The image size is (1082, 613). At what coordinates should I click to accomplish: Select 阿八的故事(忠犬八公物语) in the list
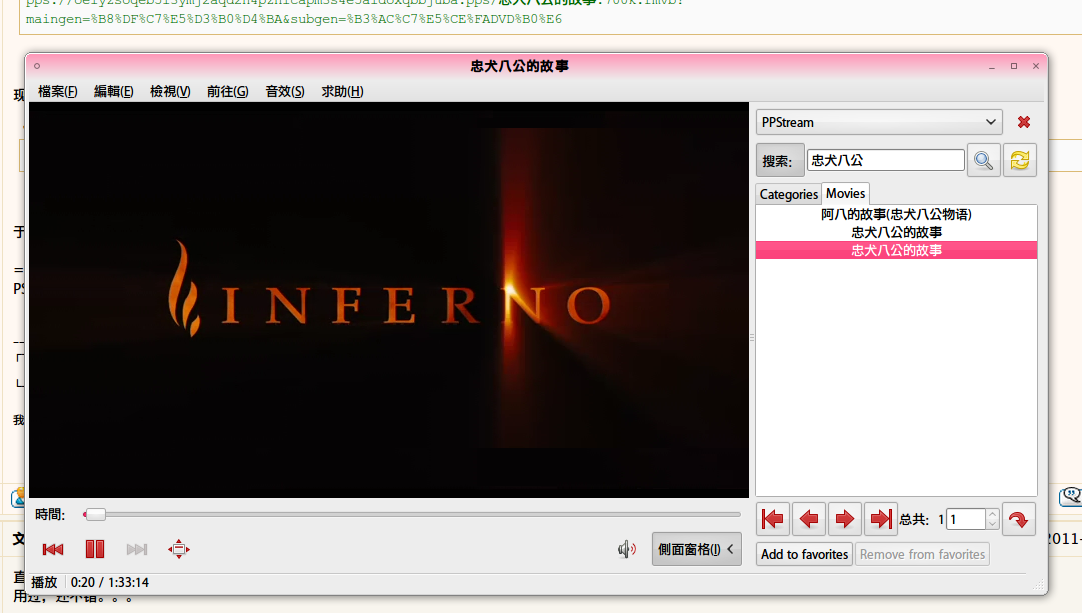click(x=896, y=215)
